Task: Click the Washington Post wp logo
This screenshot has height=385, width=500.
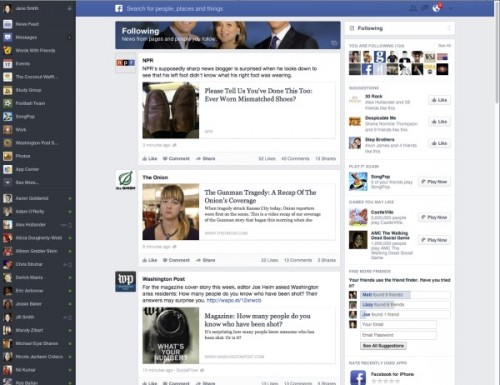Action: 125,282
